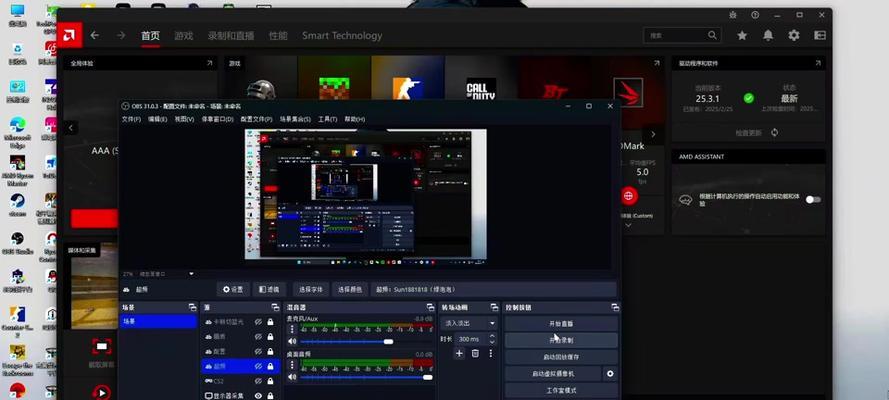Click the red globe icon in the games panel
The width and height of the screenshot is (889, 400).
pos(629,196)
